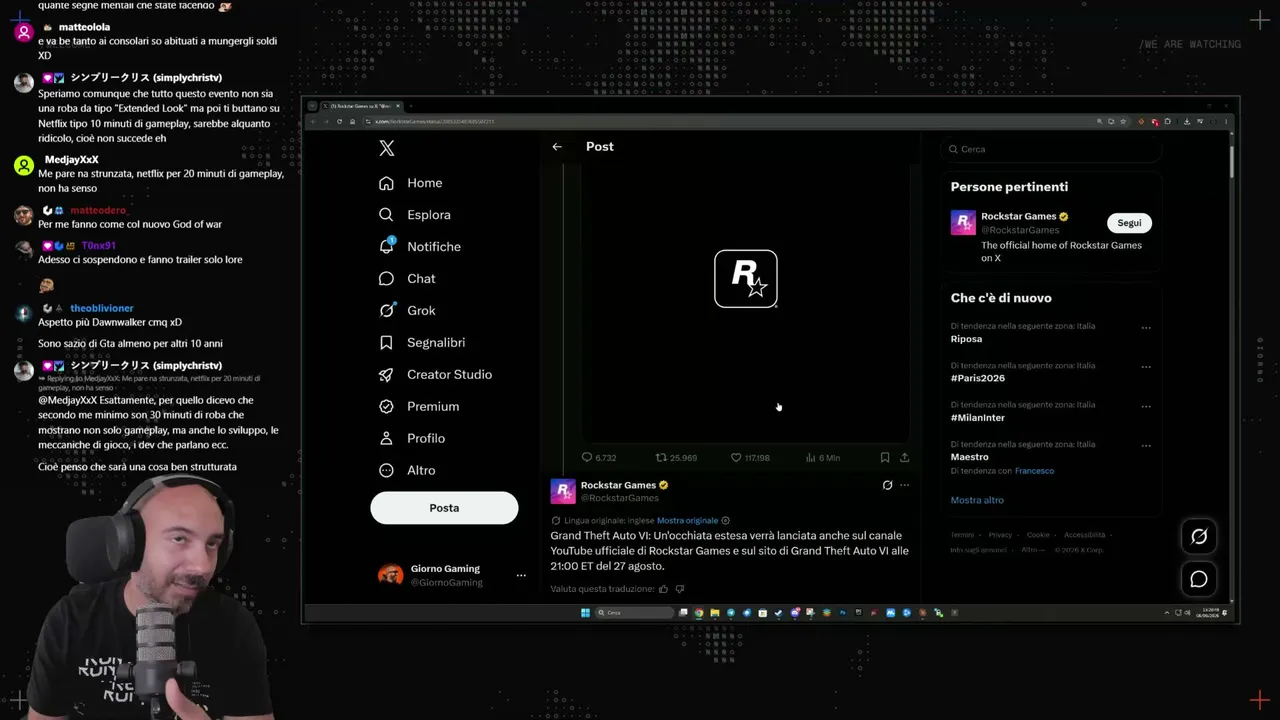The height and width of the screenshot is (720, 1280).
Task: Go back using the Post back arrow
Action: 557,147
